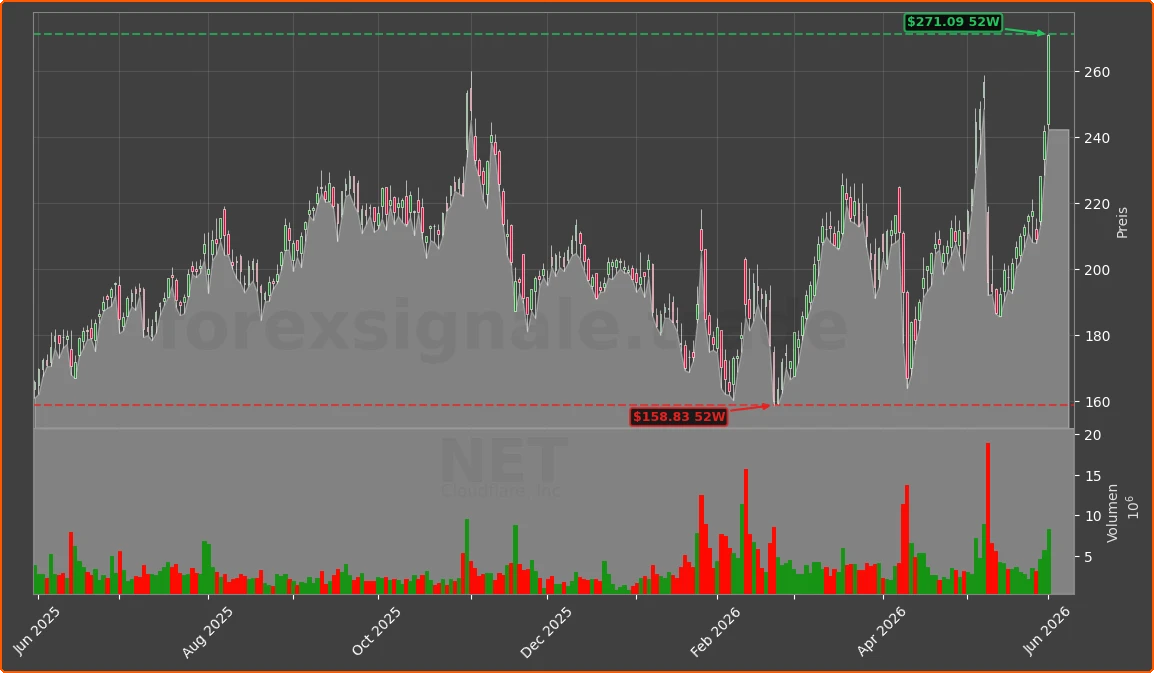This screenshot has width=1154, height=673.
Task: Select the Oct 2025 date label
Action: 376,631
